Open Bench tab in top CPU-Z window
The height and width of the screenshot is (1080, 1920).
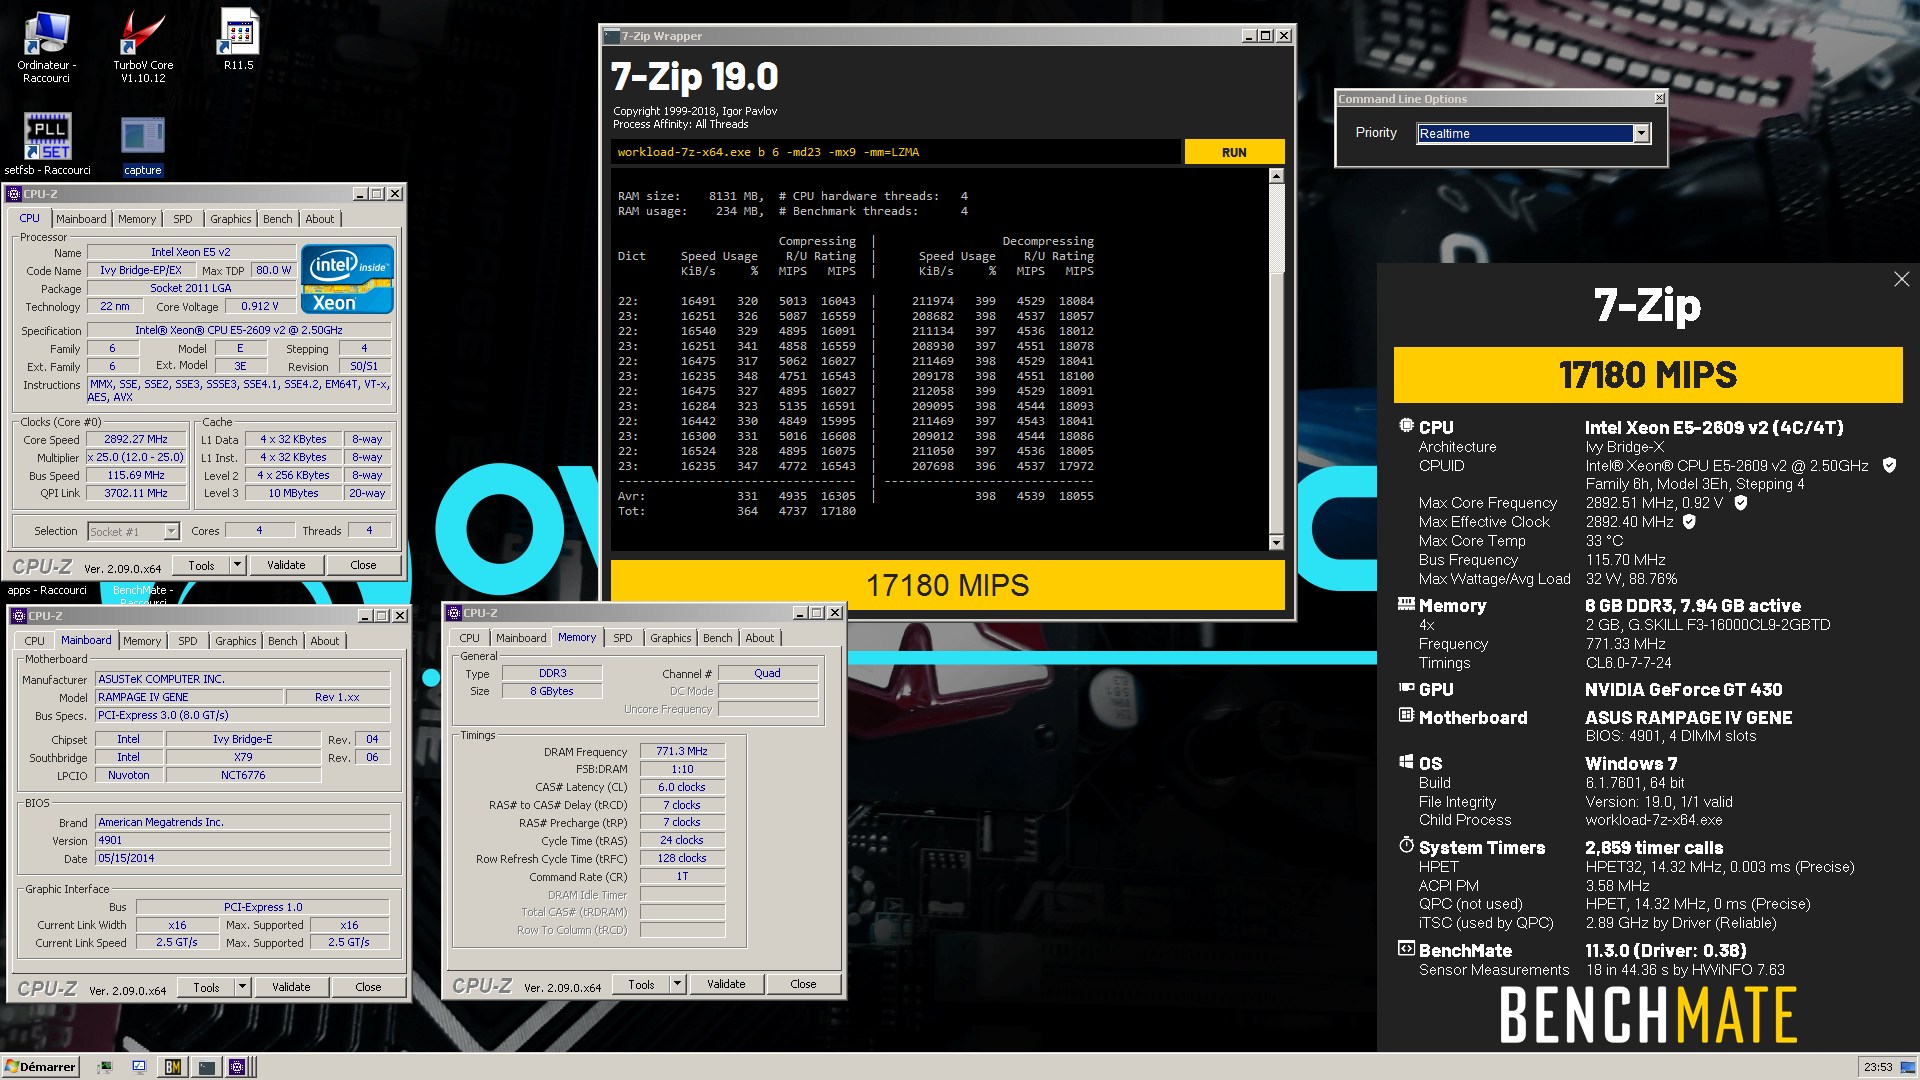pyautogui.click(x=278, y=219)
